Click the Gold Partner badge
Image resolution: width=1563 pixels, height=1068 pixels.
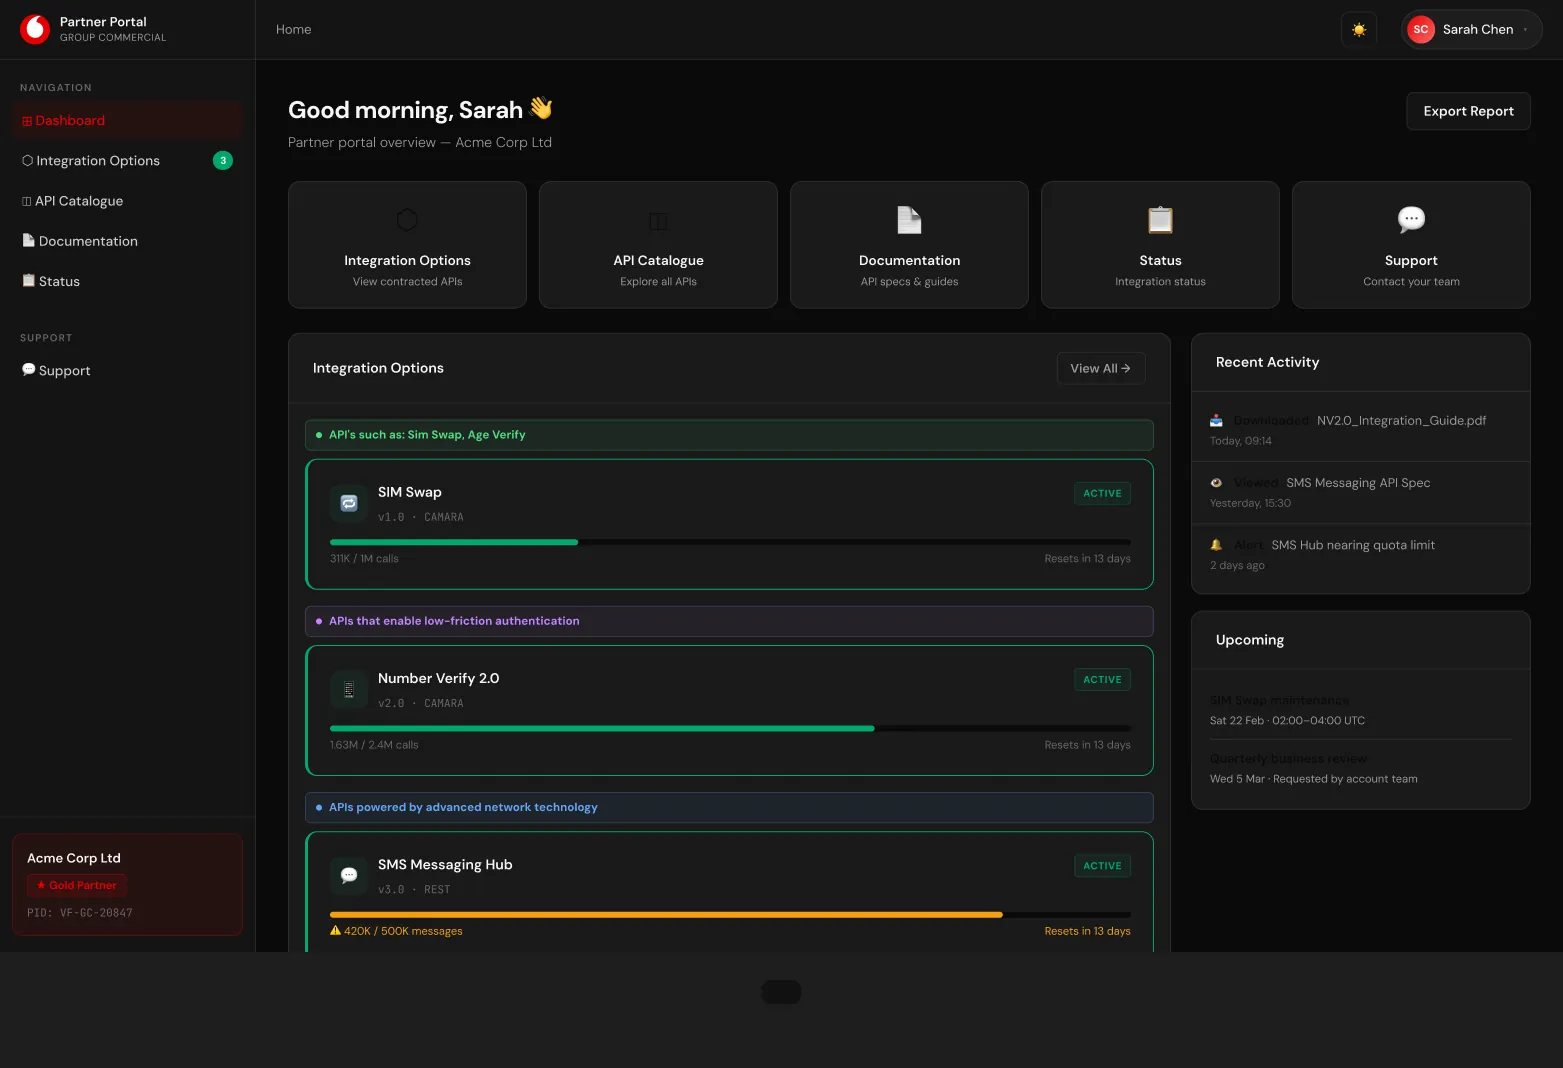[77, 885]
